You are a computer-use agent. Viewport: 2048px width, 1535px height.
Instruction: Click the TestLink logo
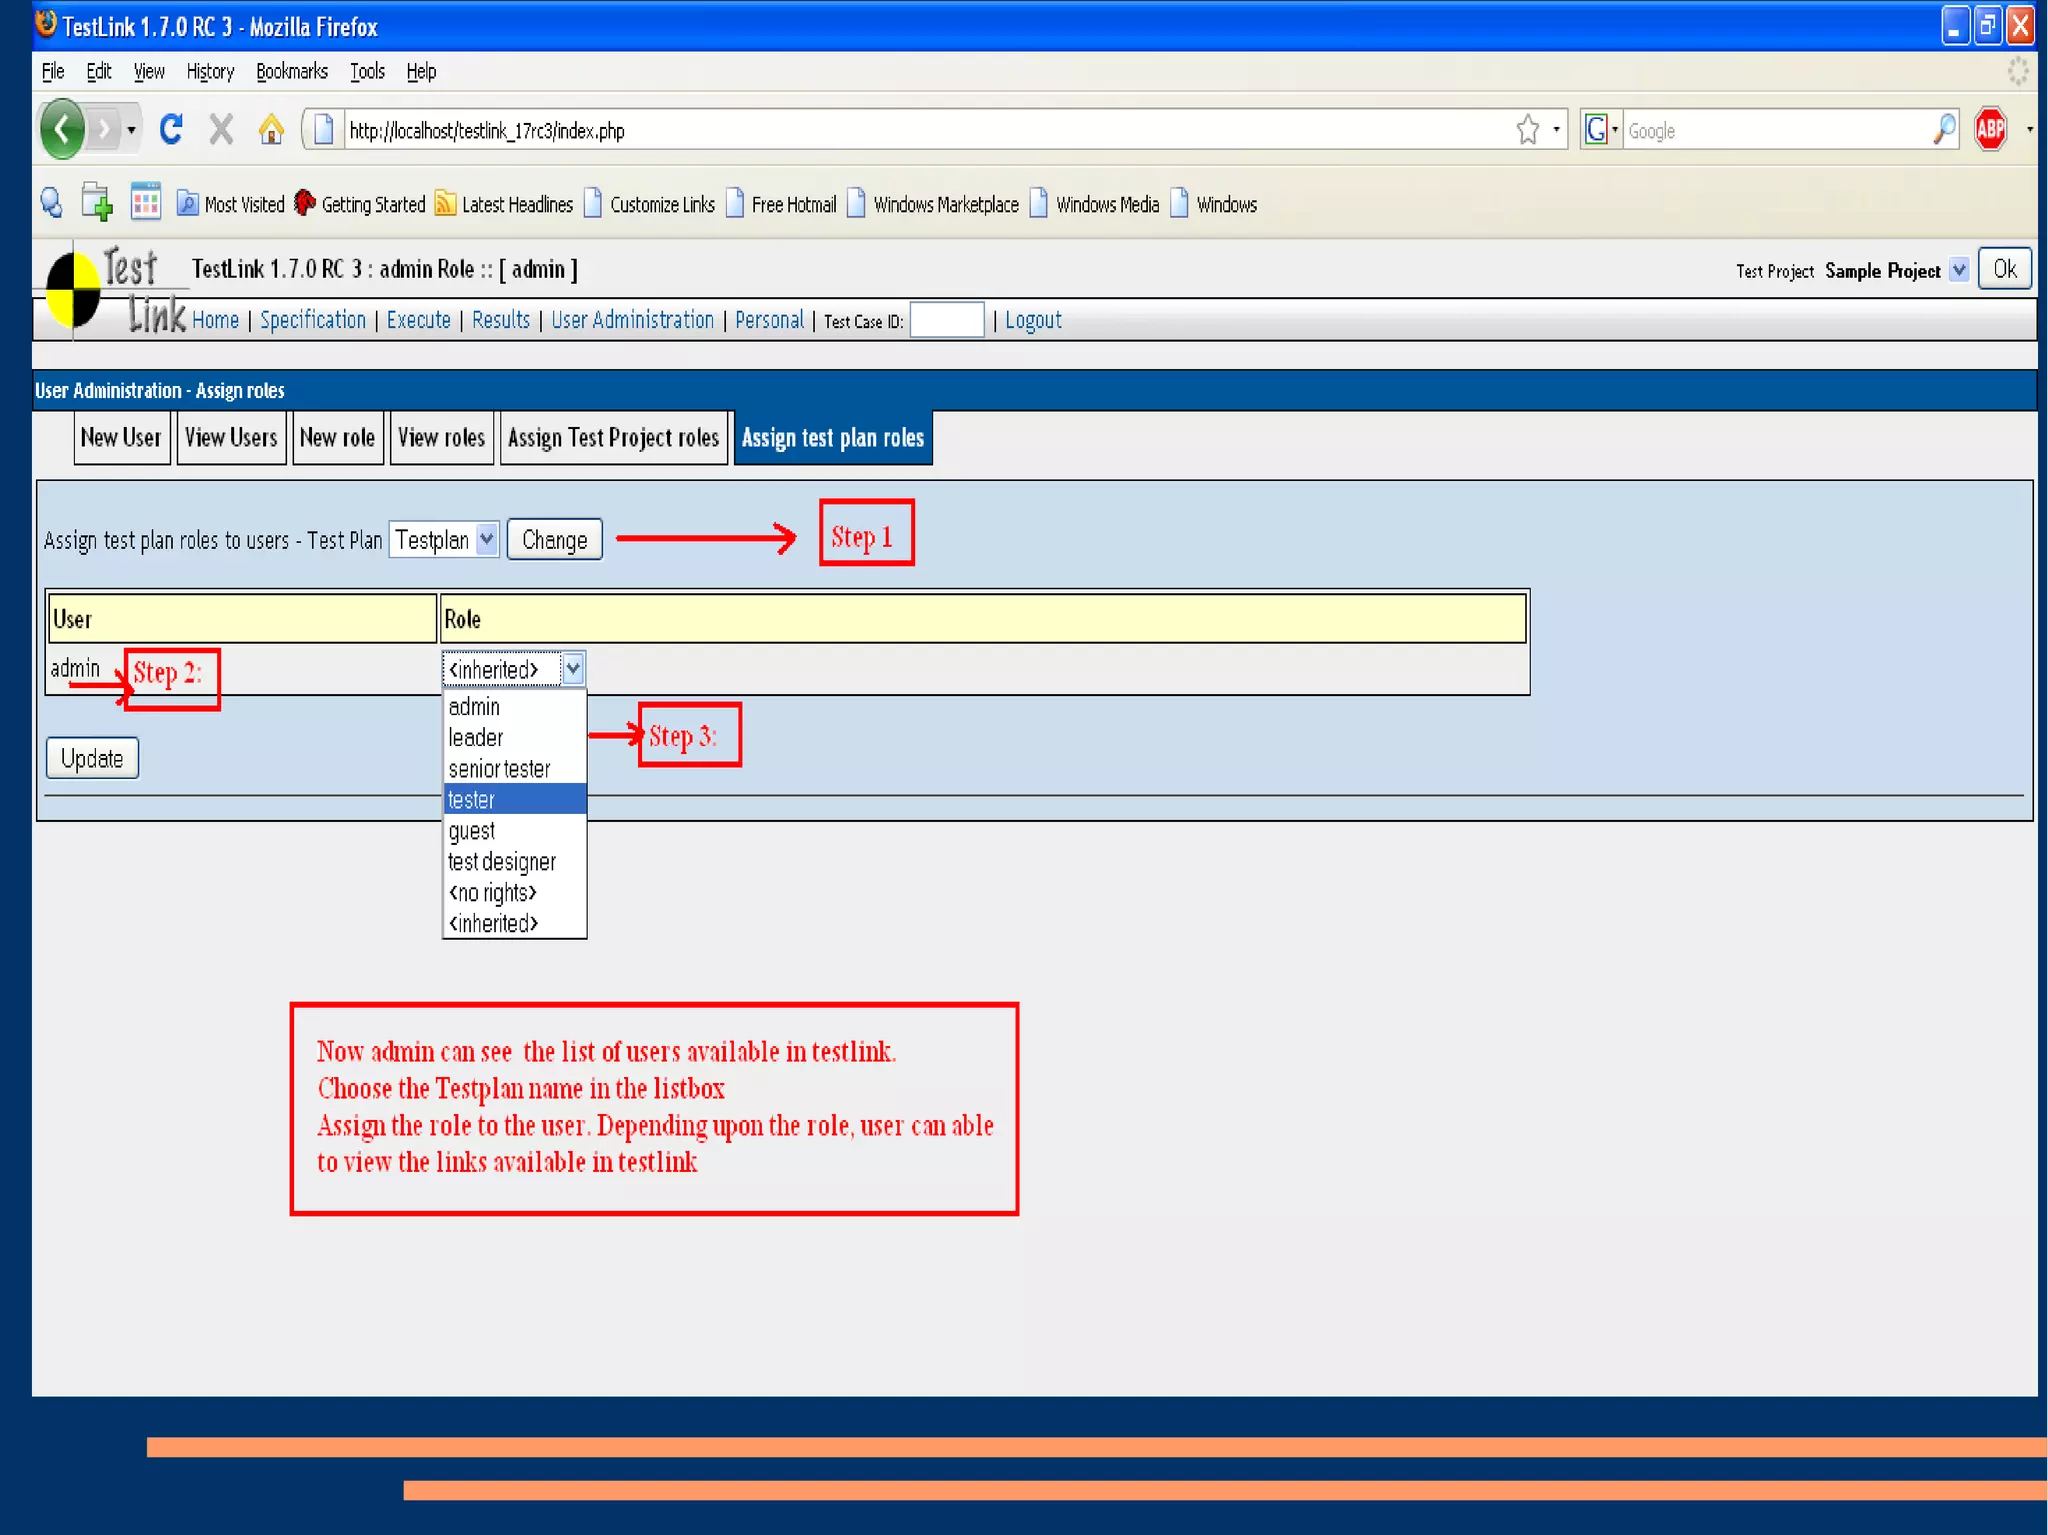tap(115, 290)
